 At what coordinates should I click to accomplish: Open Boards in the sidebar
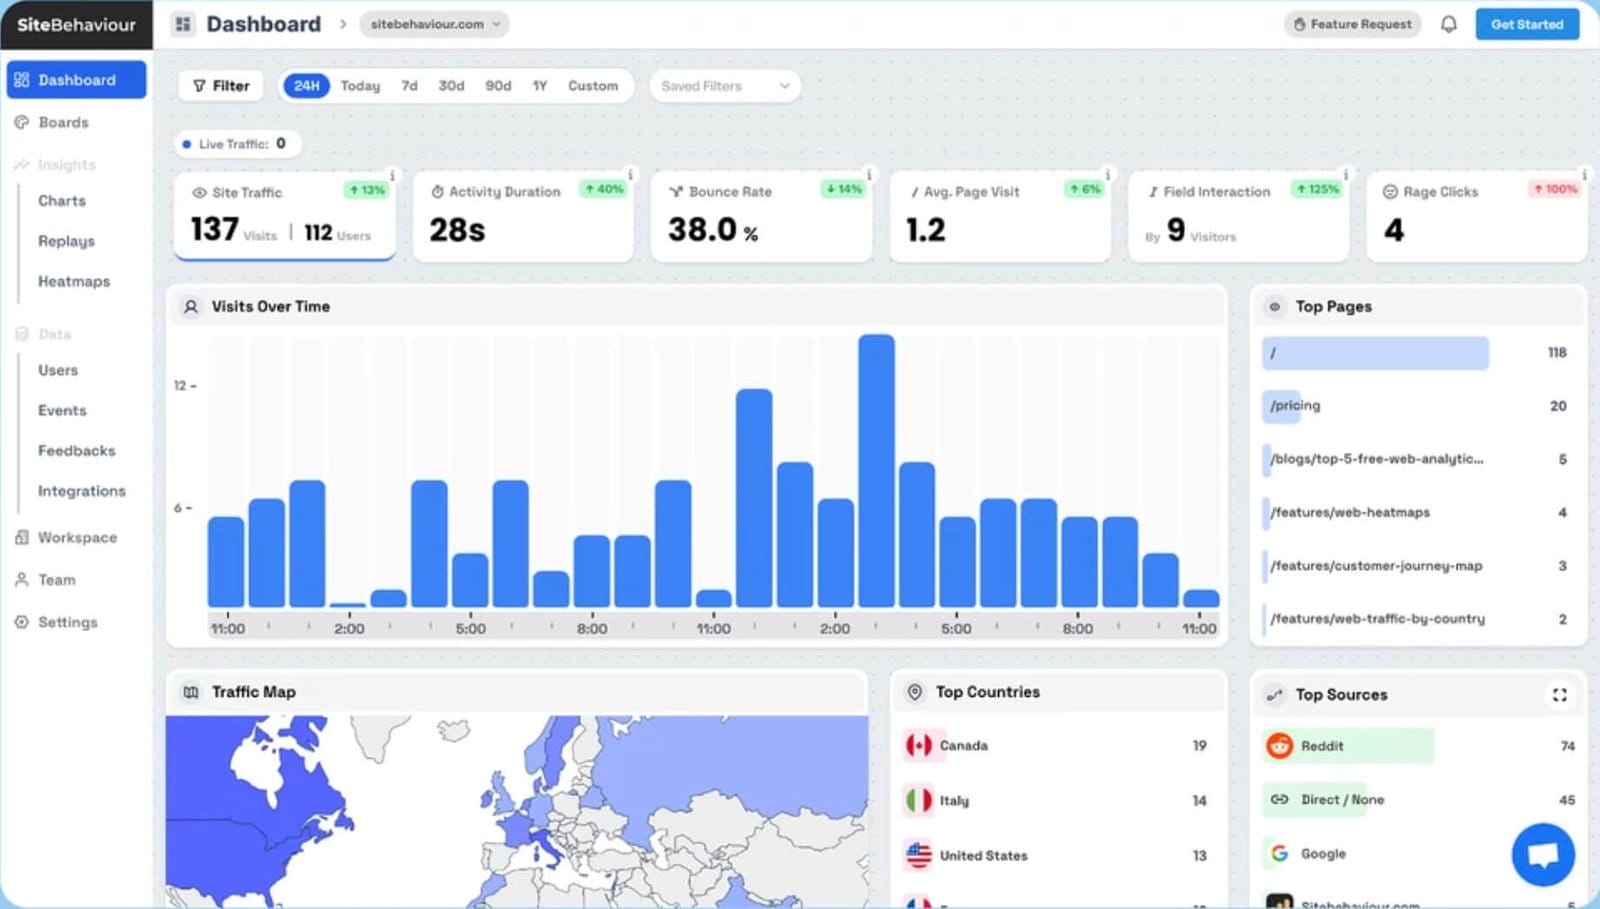click(63, 123)
